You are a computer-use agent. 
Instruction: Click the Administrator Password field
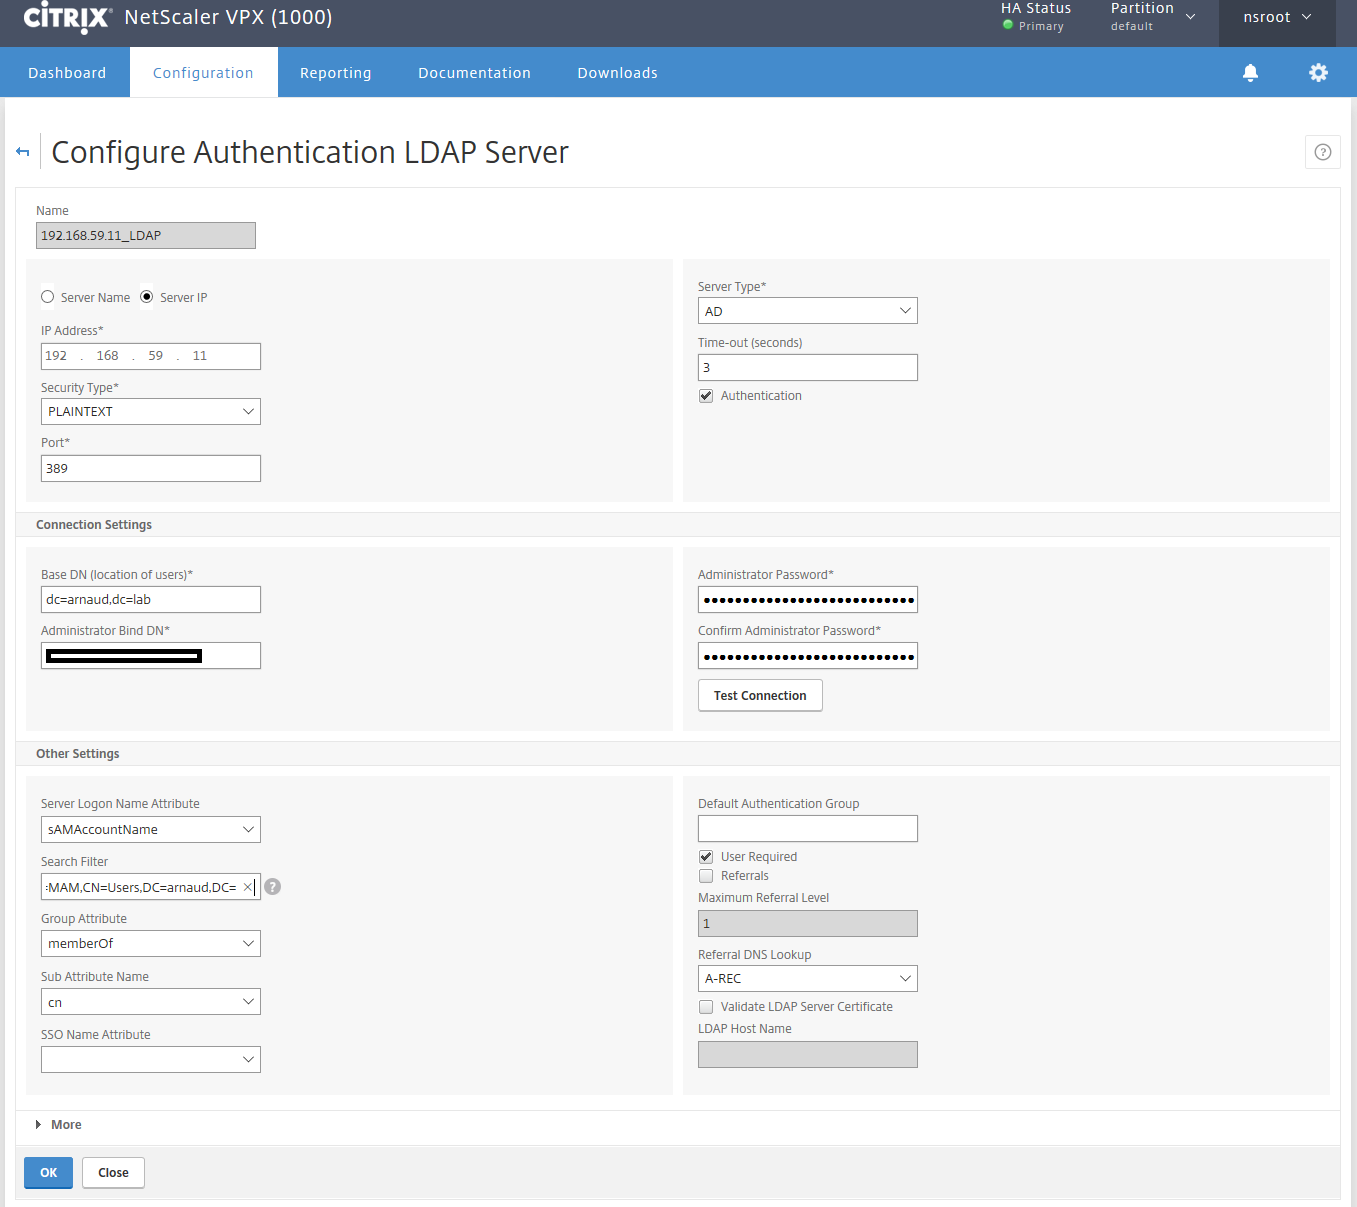tap(808, 600)
